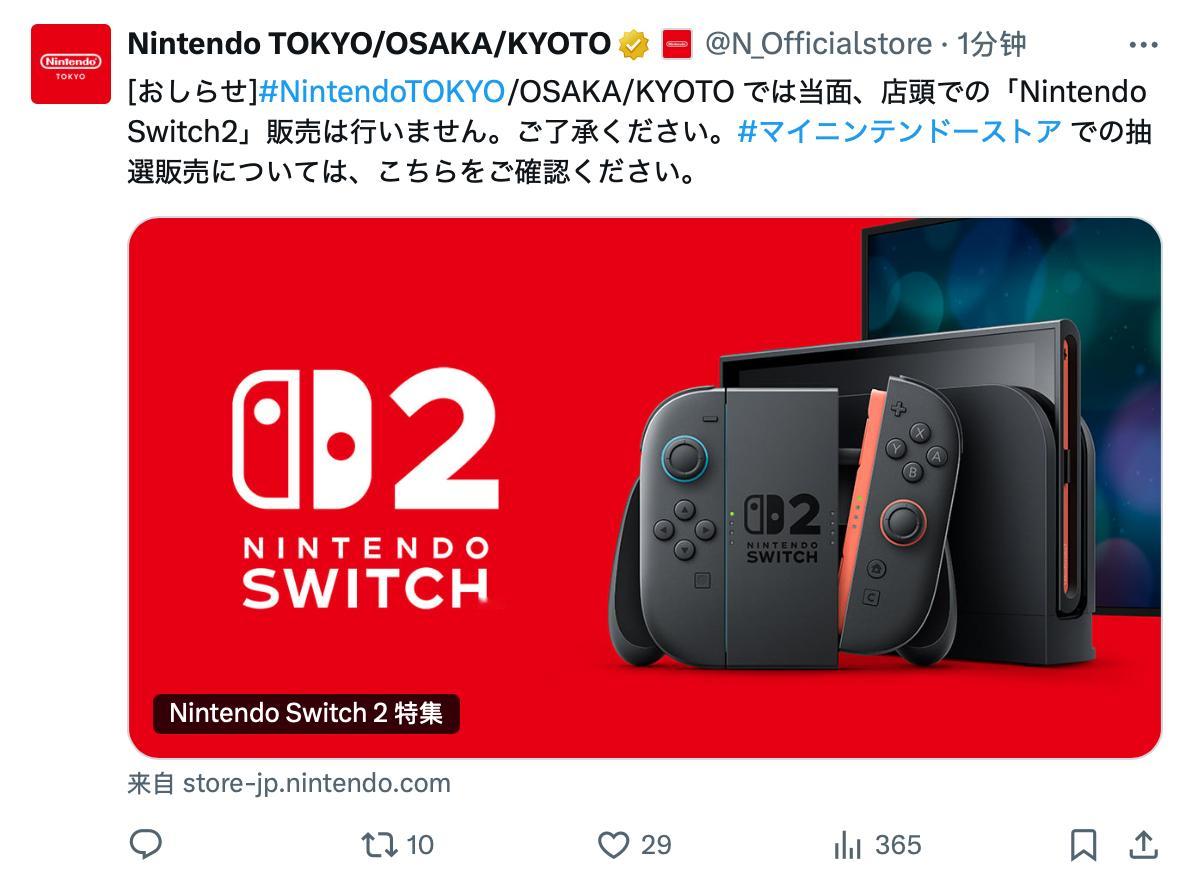Viewport: 1186px width, 888px height.
Task: Click the red Nintendo affiliate badge
Action: 677,45
